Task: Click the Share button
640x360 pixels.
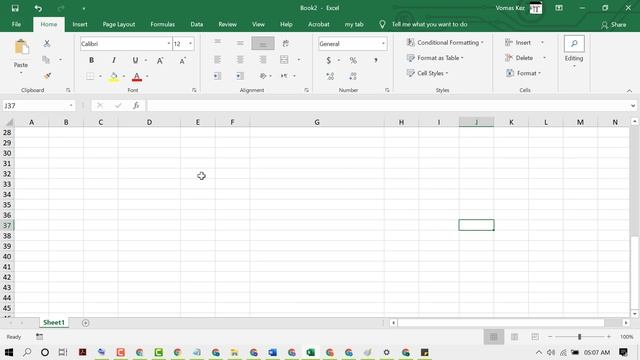Action: click(613, 25)
